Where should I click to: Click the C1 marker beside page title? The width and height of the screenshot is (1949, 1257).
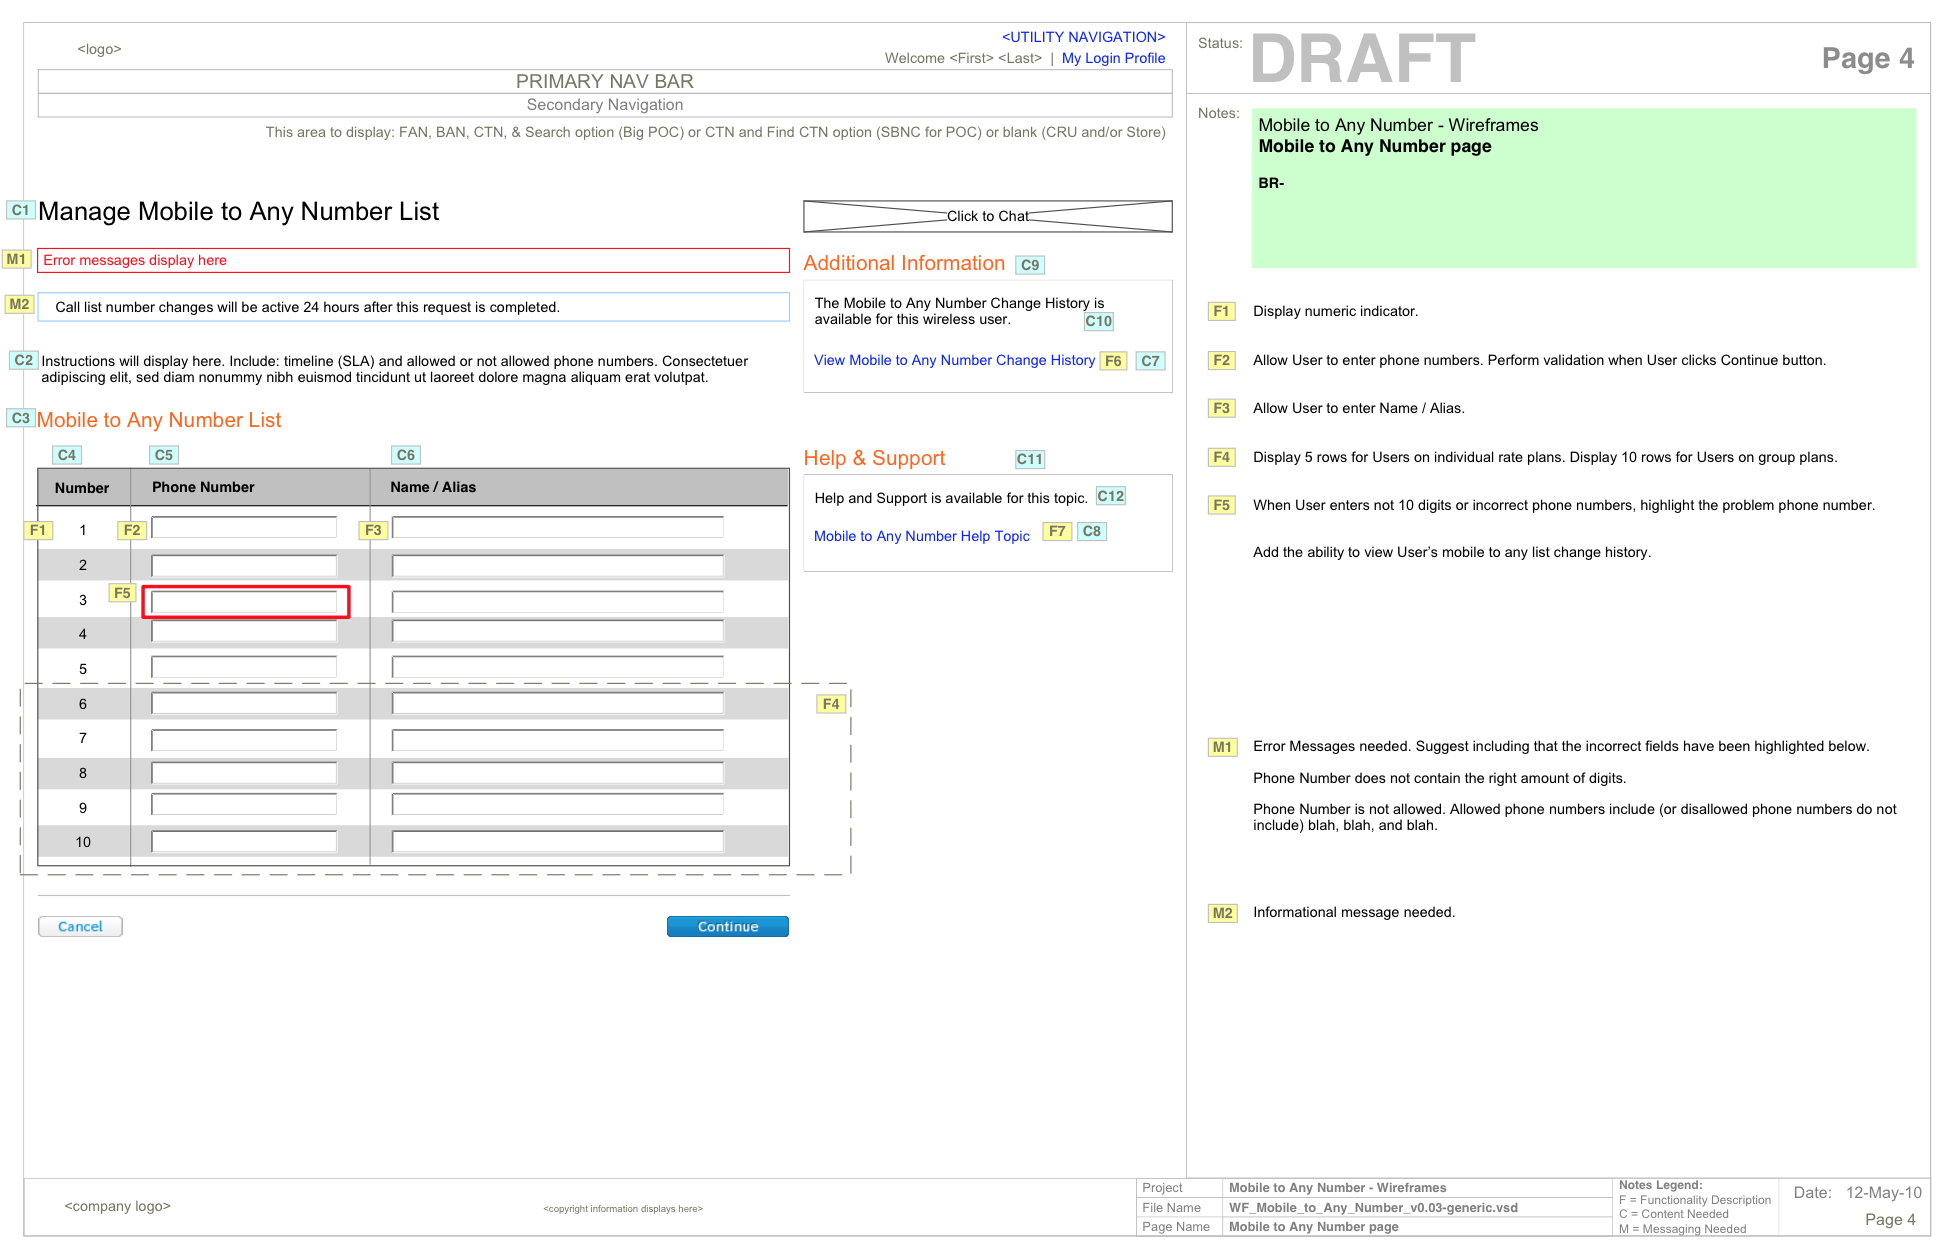click(x=20, y=209)
